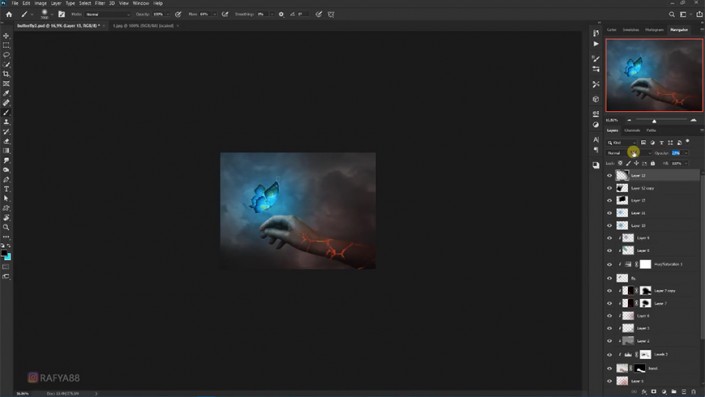Delete layer with trash icon
Viewport: 705px width, 397px height.
click(x=694, y=392)
